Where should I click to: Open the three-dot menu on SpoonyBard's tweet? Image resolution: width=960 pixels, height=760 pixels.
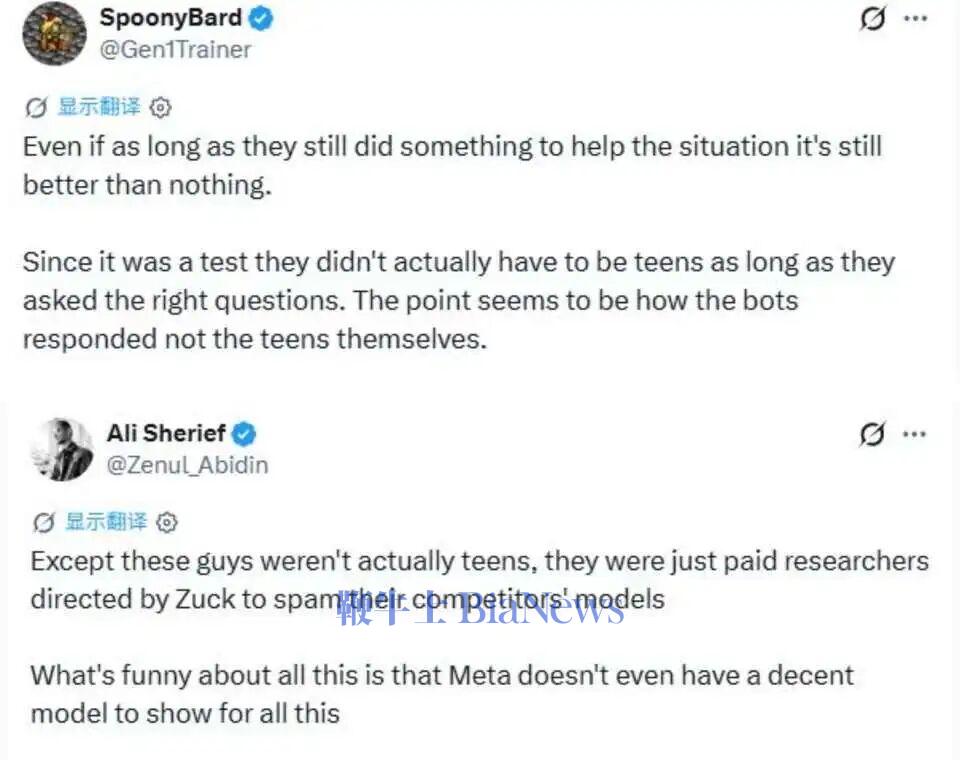(x=916, y=18)
